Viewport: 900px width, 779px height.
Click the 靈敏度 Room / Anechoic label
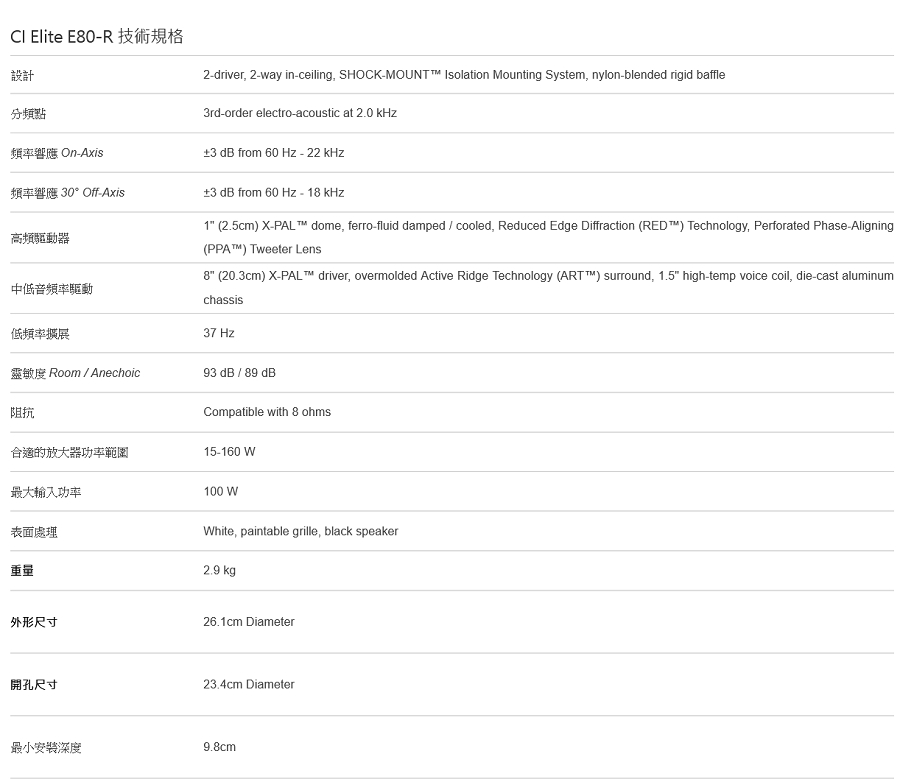[x=75, y=373]
